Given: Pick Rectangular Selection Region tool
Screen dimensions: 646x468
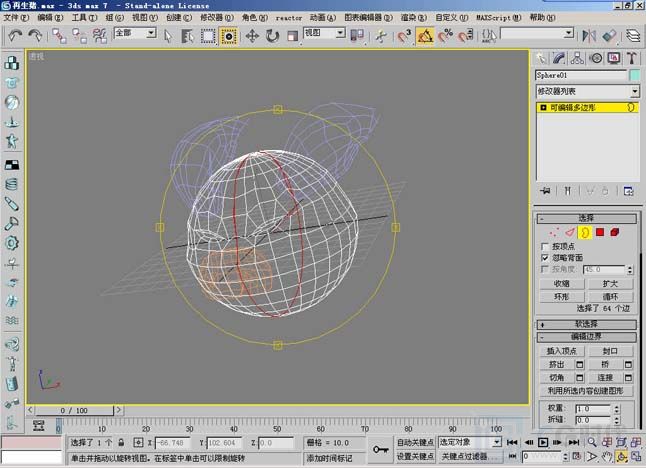Looking at the screenshot, I should (208, 36).
